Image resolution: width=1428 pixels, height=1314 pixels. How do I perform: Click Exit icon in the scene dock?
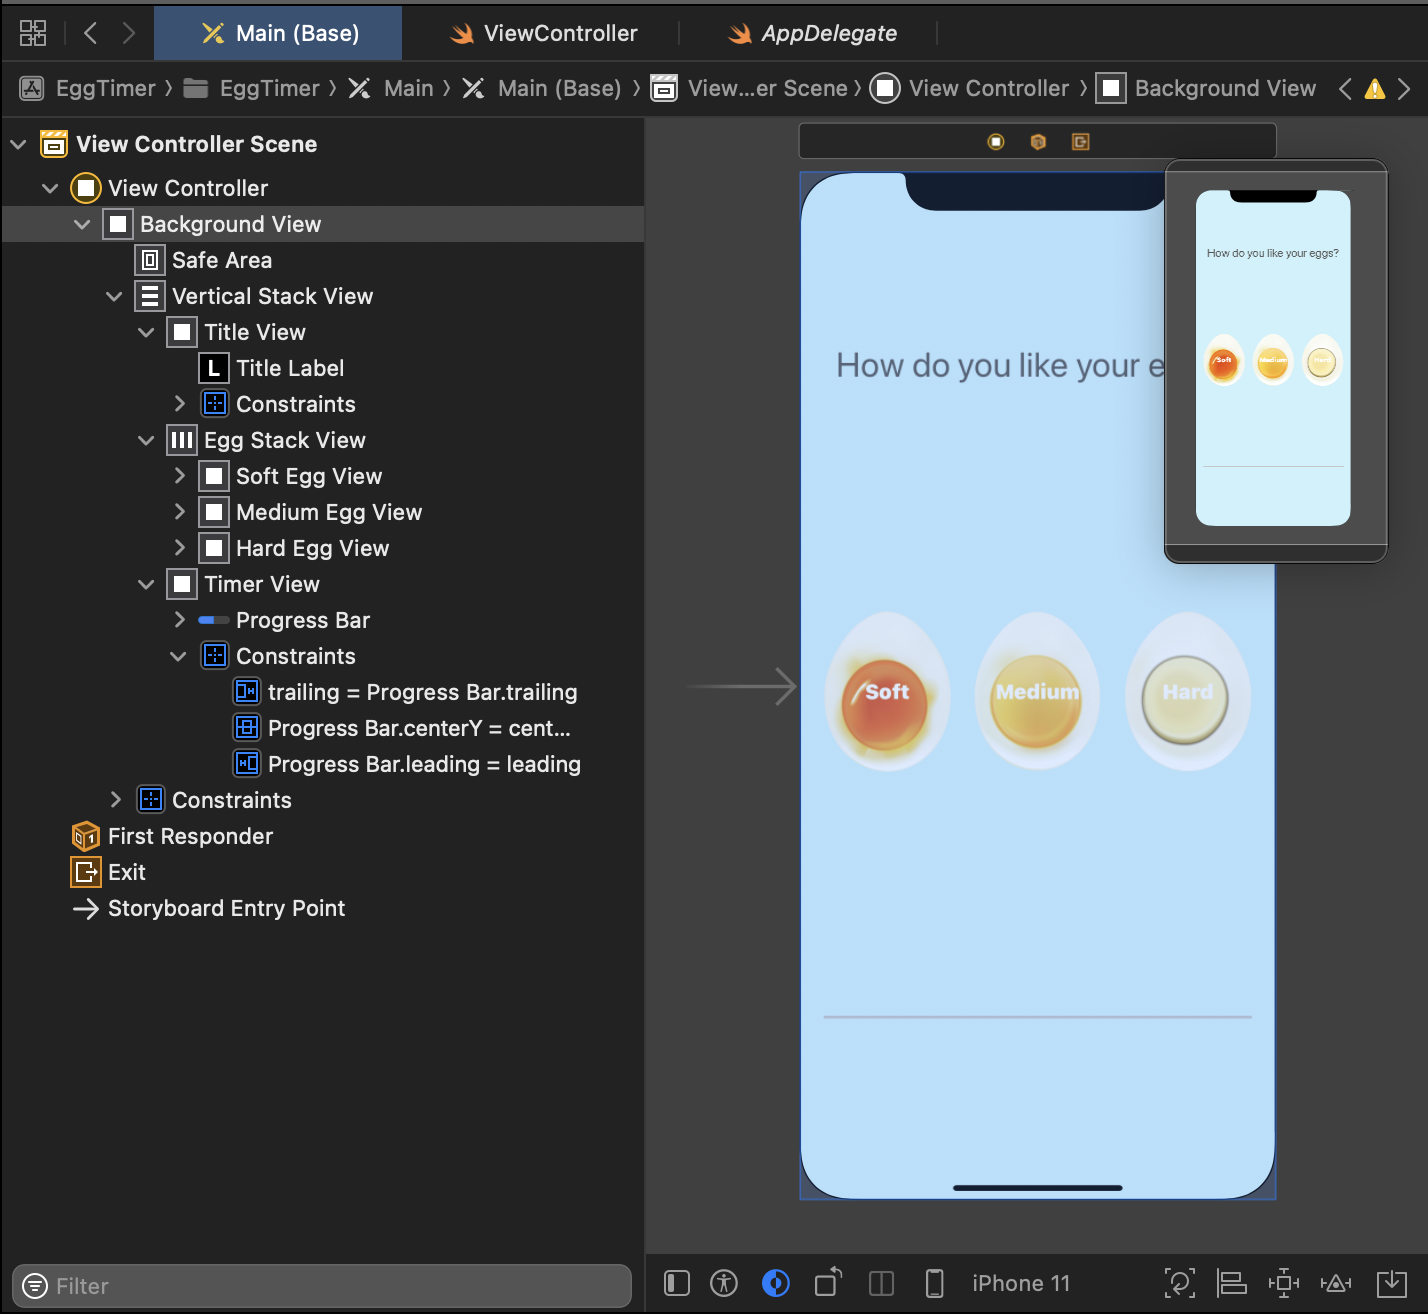(x=1080, y=142)
